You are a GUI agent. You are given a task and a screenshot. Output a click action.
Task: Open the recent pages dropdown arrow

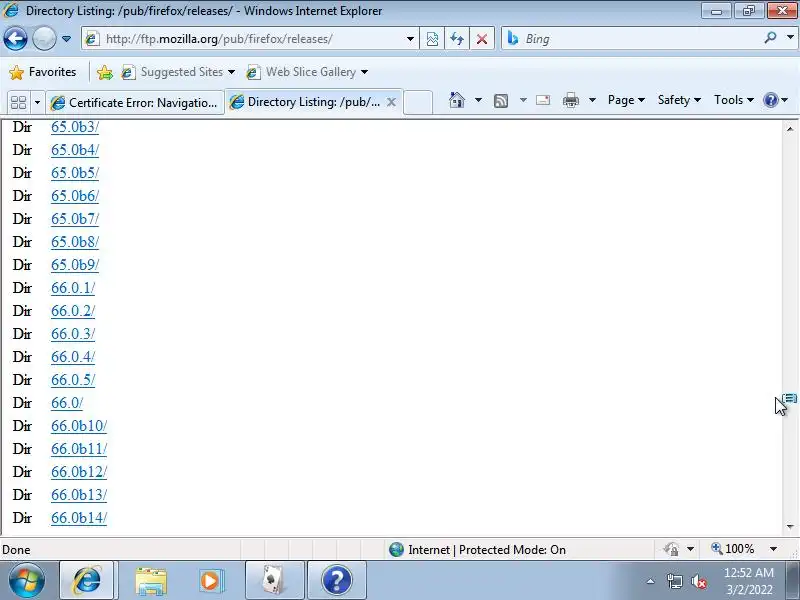click(x=66, y=39)
